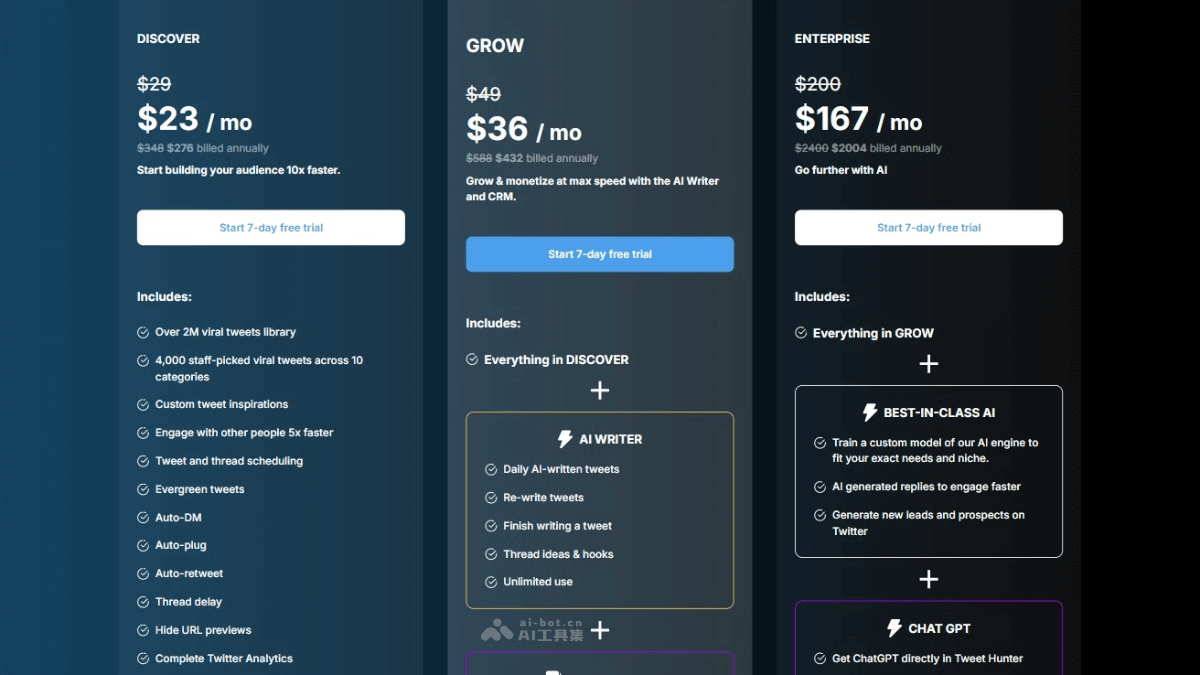1200x675 pixels.
Task: Click the plus icon below Everything in DISCOVER
Action: 600,390
